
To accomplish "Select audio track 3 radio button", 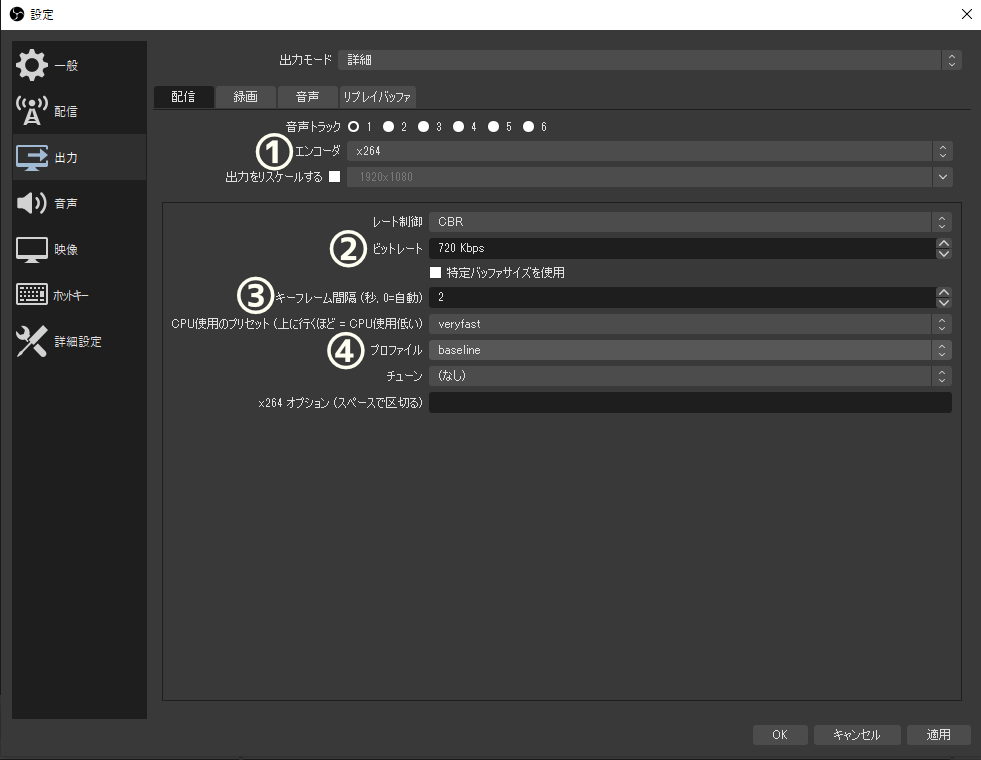I will click(424, 126).
